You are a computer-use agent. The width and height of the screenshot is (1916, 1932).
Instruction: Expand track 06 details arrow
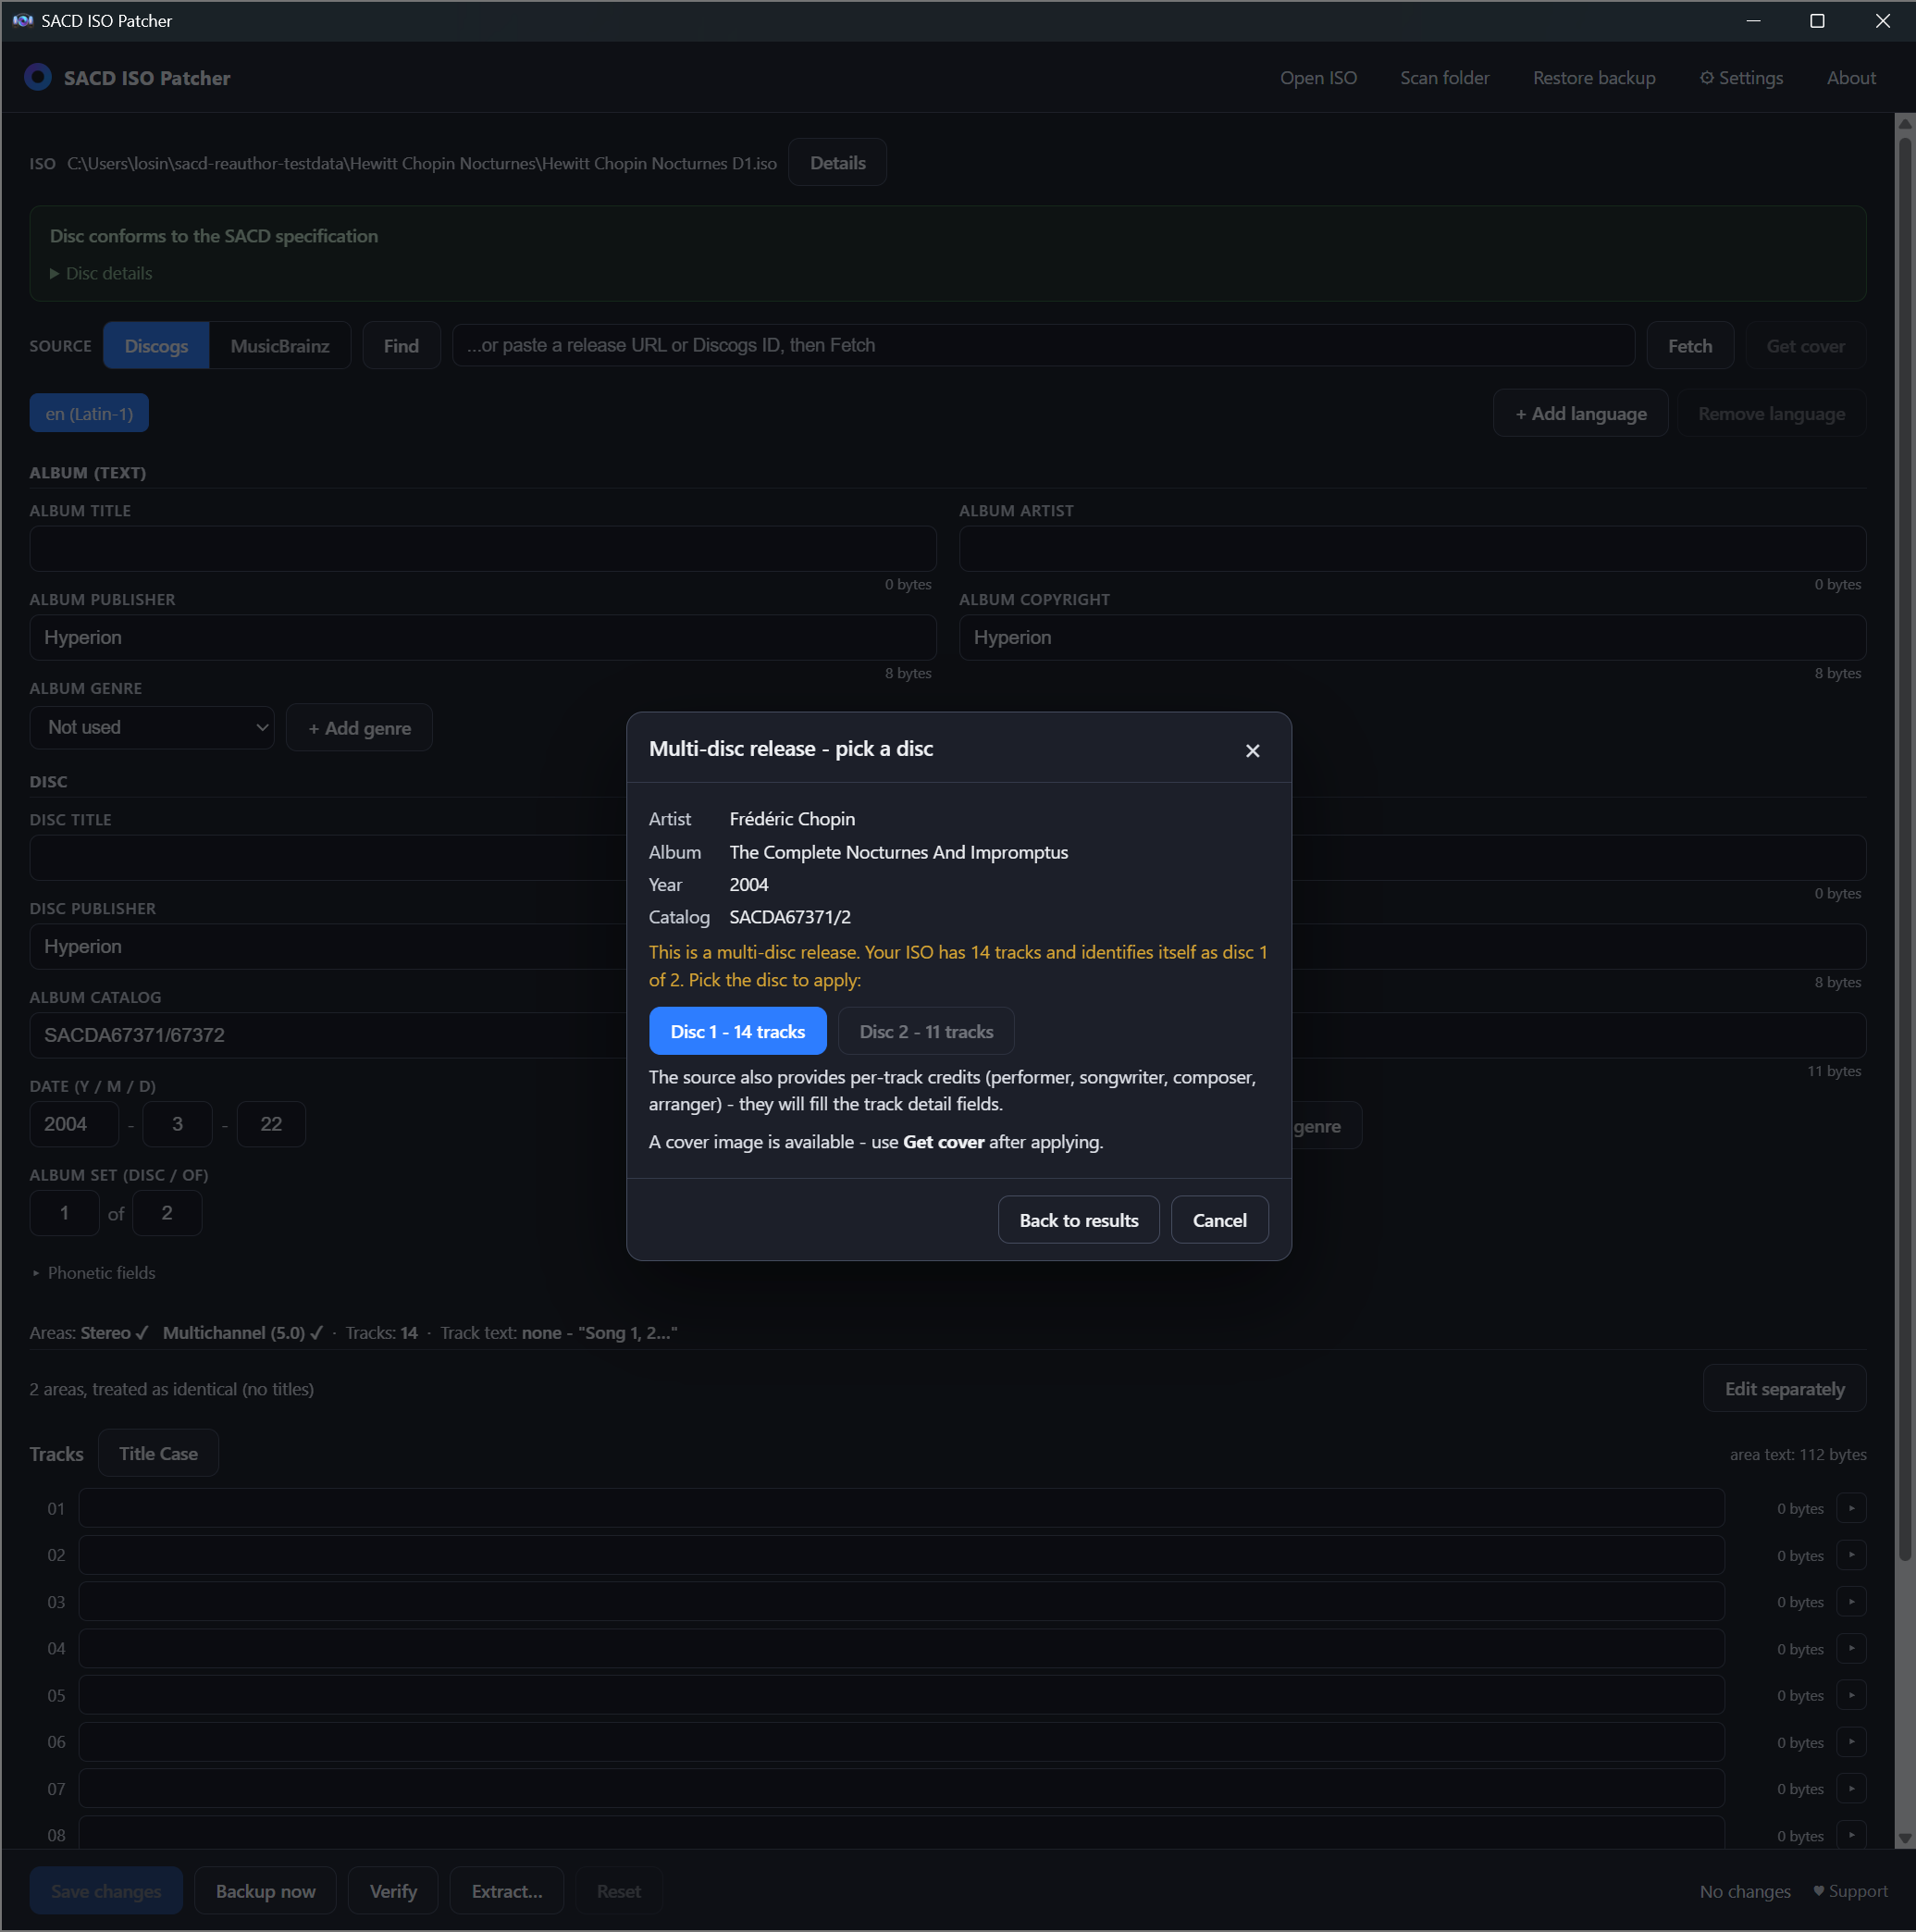(1851, 1742)
